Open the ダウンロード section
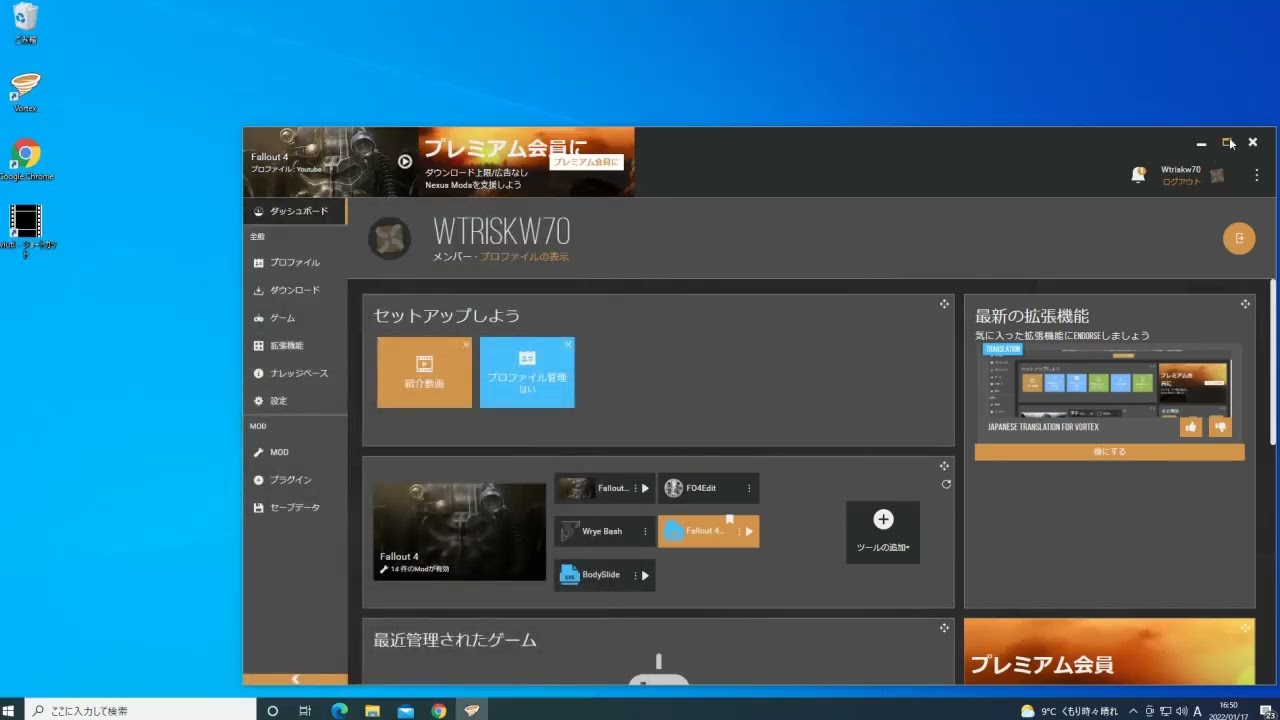Screen dimensions: 1280x720 295,290
